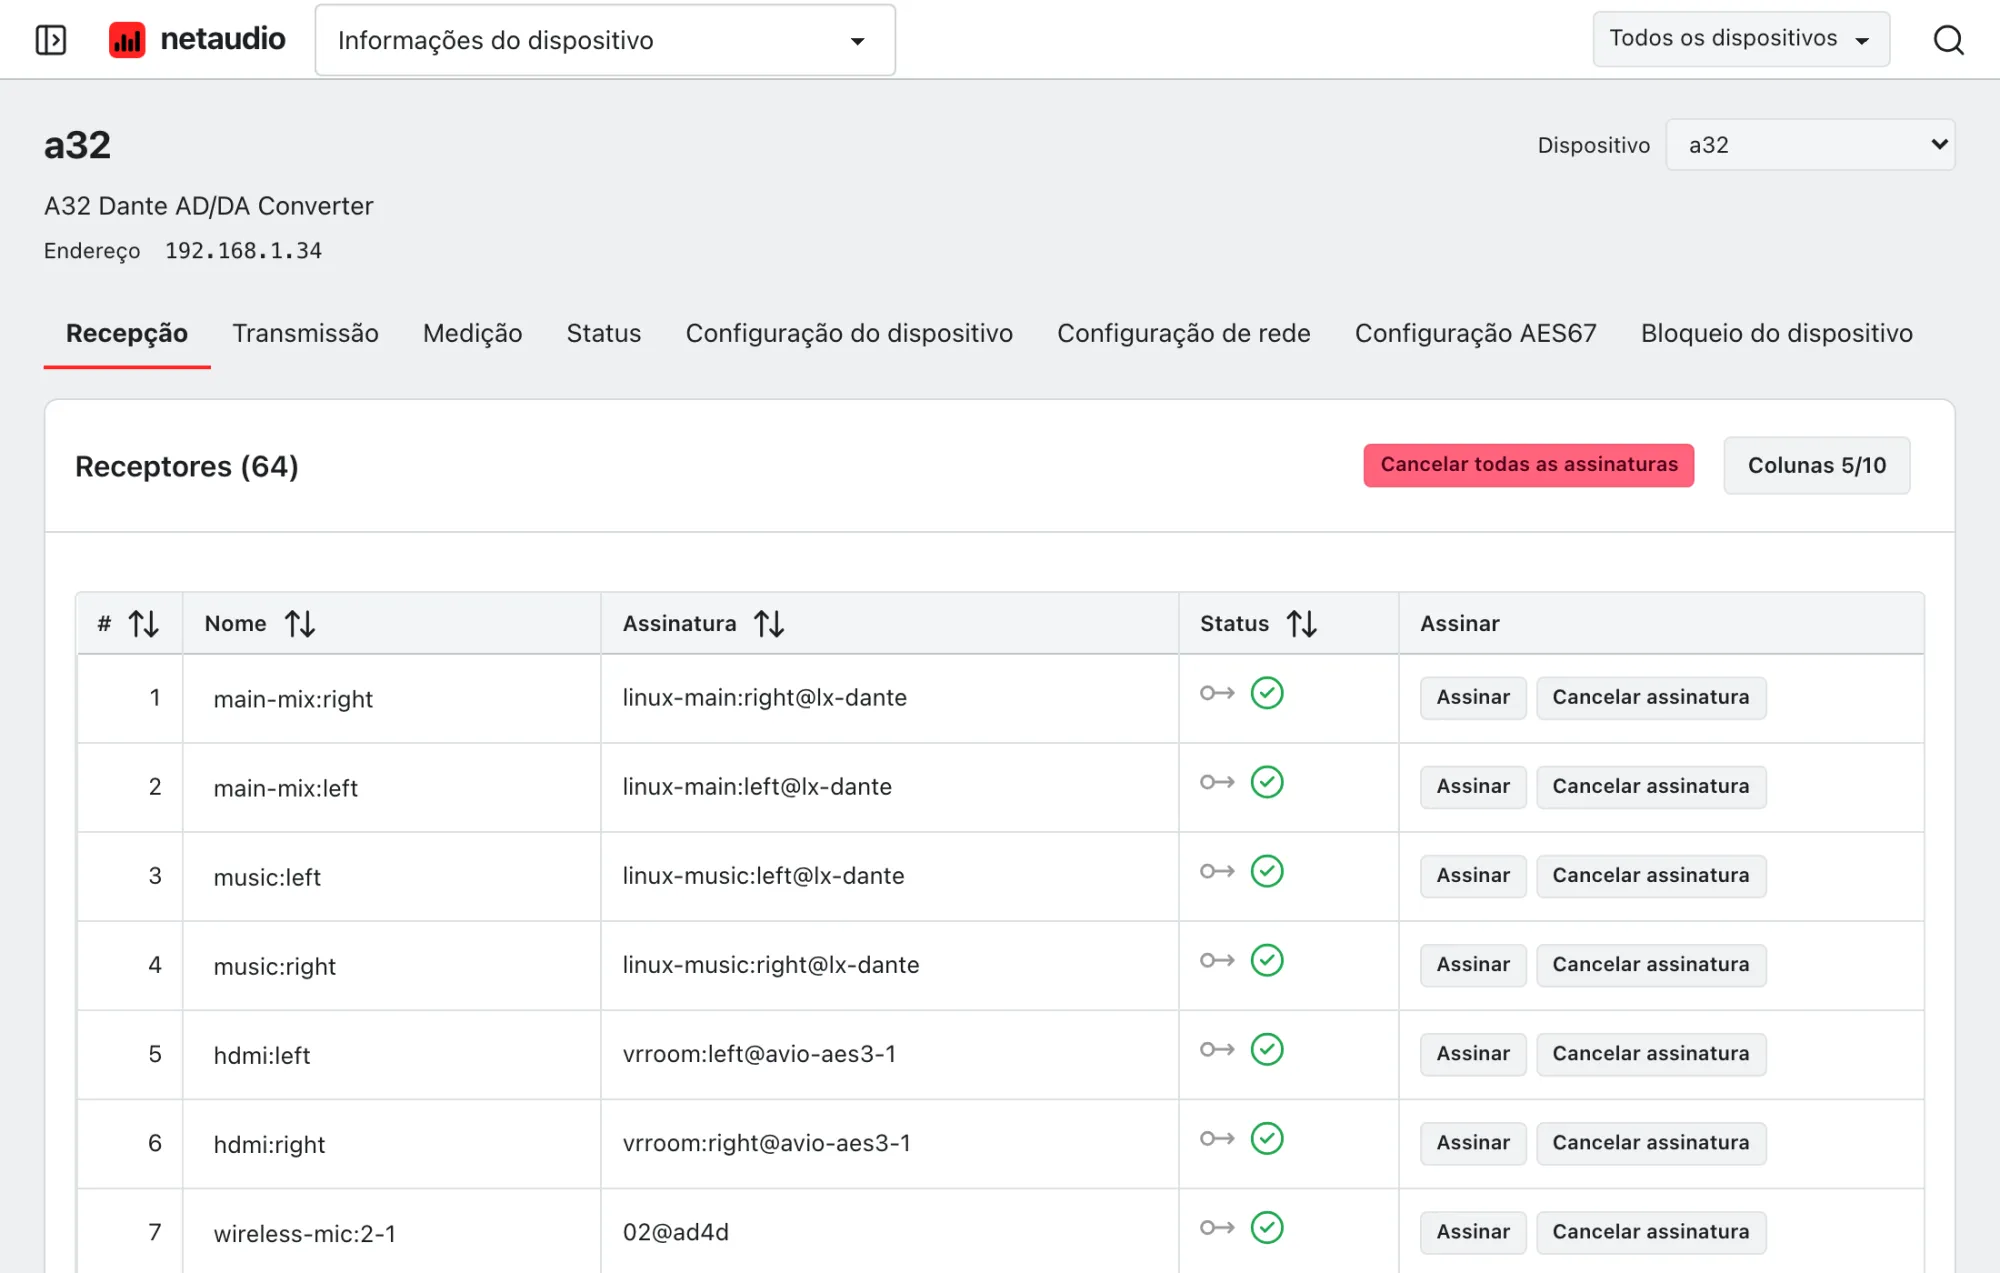
Task: Click green check status for main-mix:right
Action: coord(1267,693)
